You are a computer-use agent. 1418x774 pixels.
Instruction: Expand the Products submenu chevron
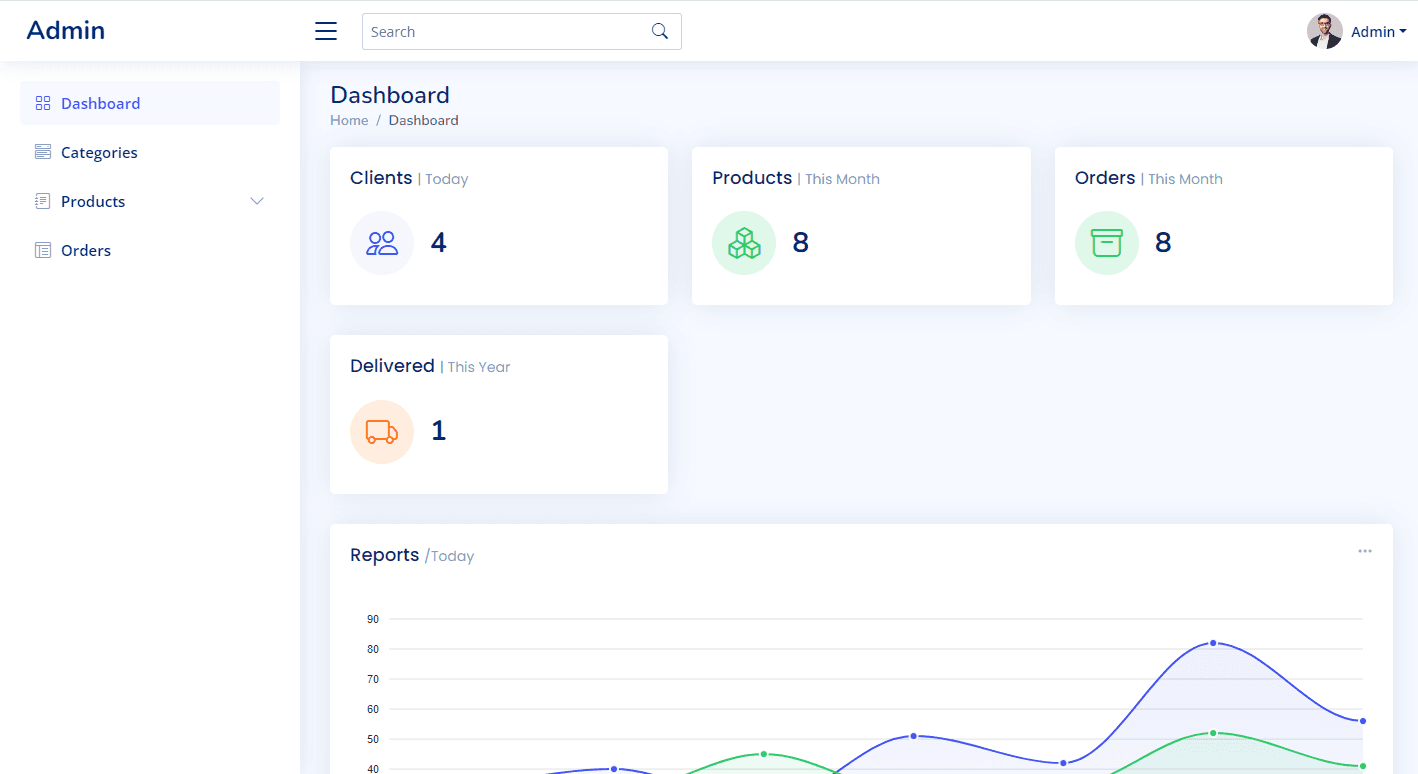pos(257,201)
